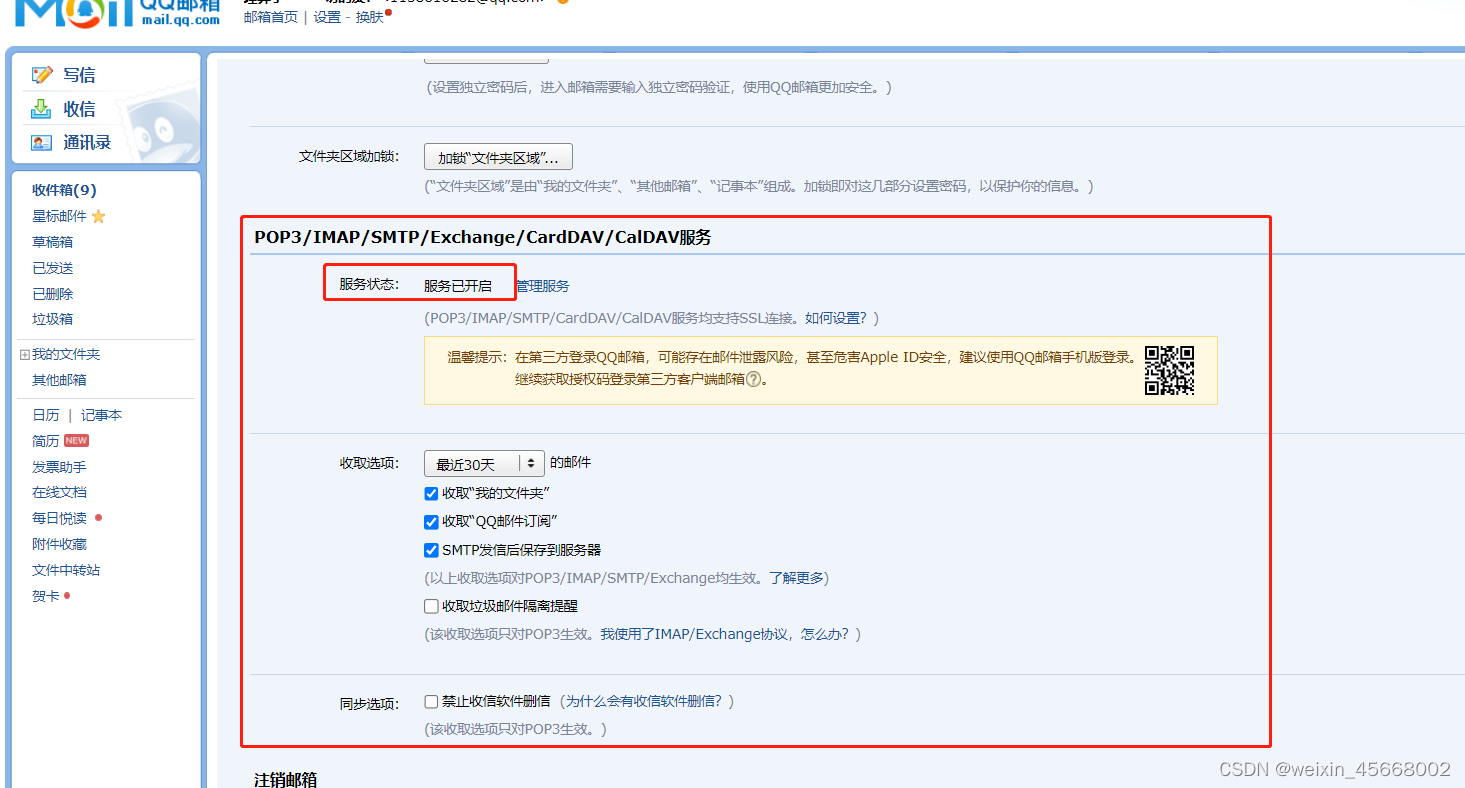Open 贺卡 in sidebar
Screen dimensions: 1465x788
tap(46, 596)
